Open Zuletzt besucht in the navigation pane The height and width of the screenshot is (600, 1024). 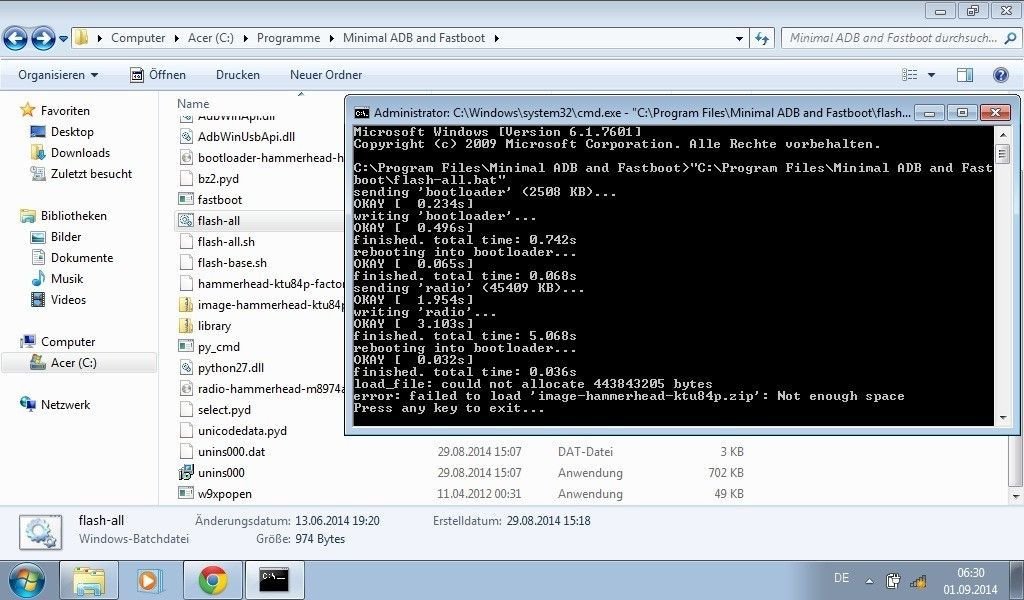point(91,174)
